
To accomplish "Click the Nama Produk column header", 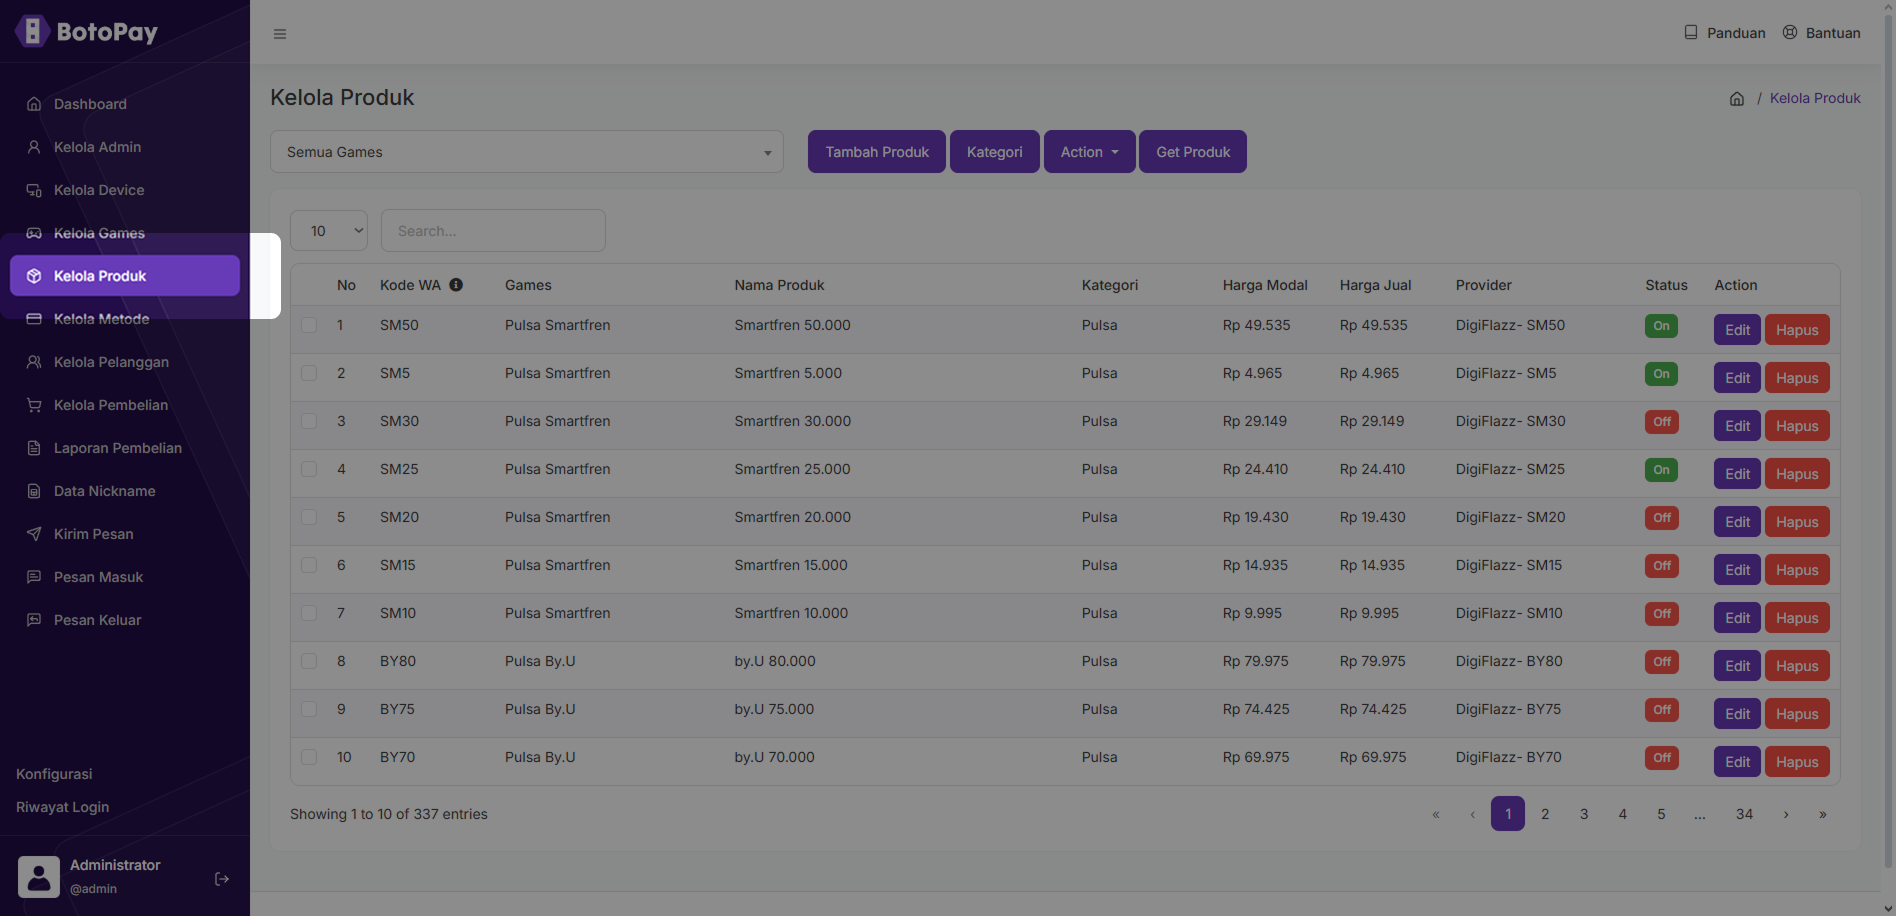I will [x=779, y=285].
